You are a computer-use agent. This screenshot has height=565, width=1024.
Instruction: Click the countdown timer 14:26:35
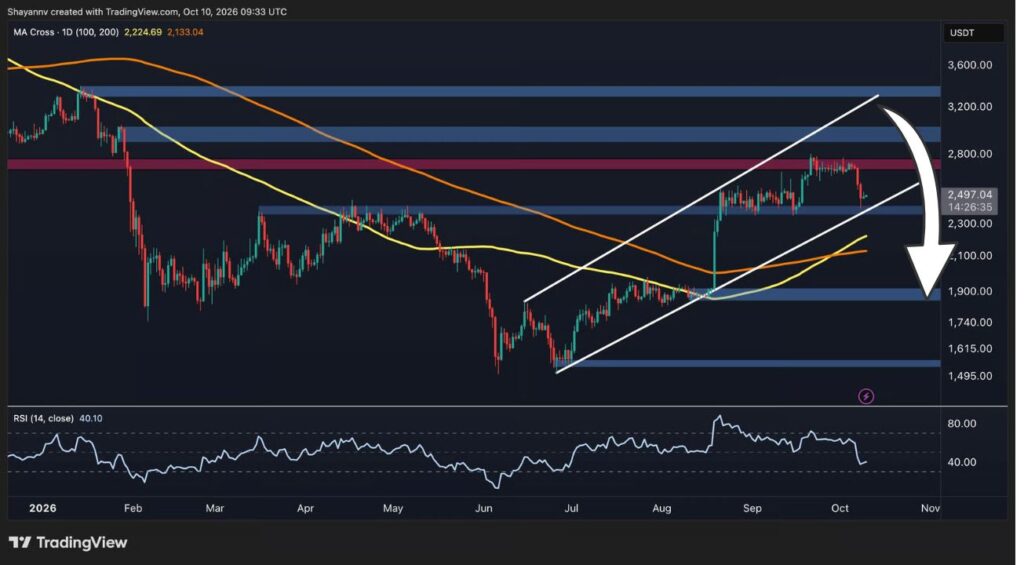click(x=970, y=207)
